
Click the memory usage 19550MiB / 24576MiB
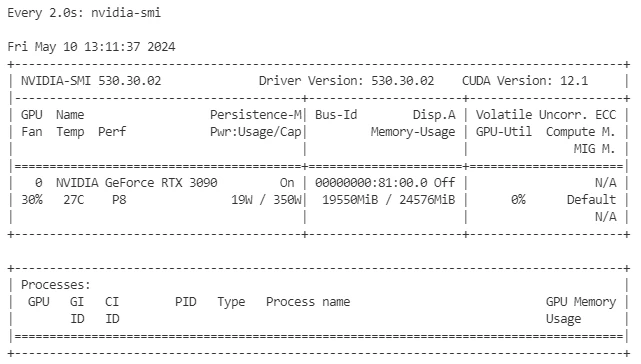(x=389, y=200)
